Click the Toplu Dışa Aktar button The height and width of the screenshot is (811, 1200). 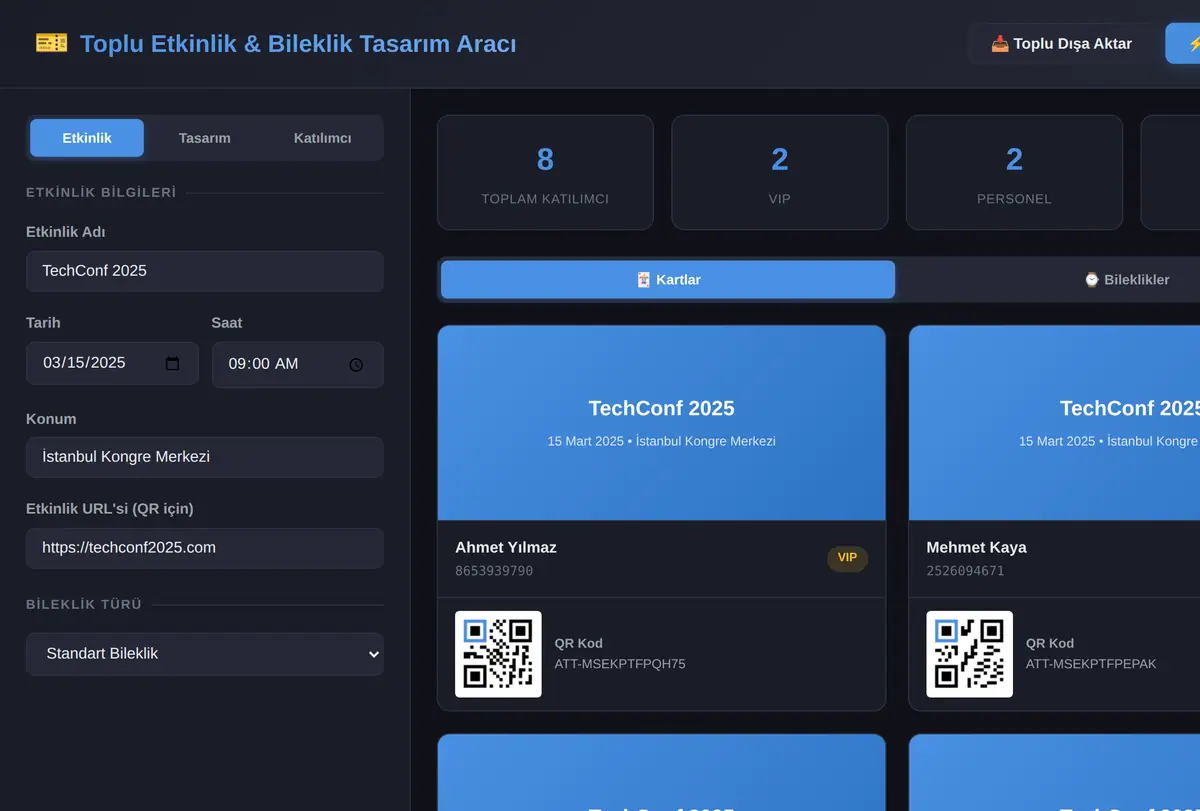(x=1061, y=44)
